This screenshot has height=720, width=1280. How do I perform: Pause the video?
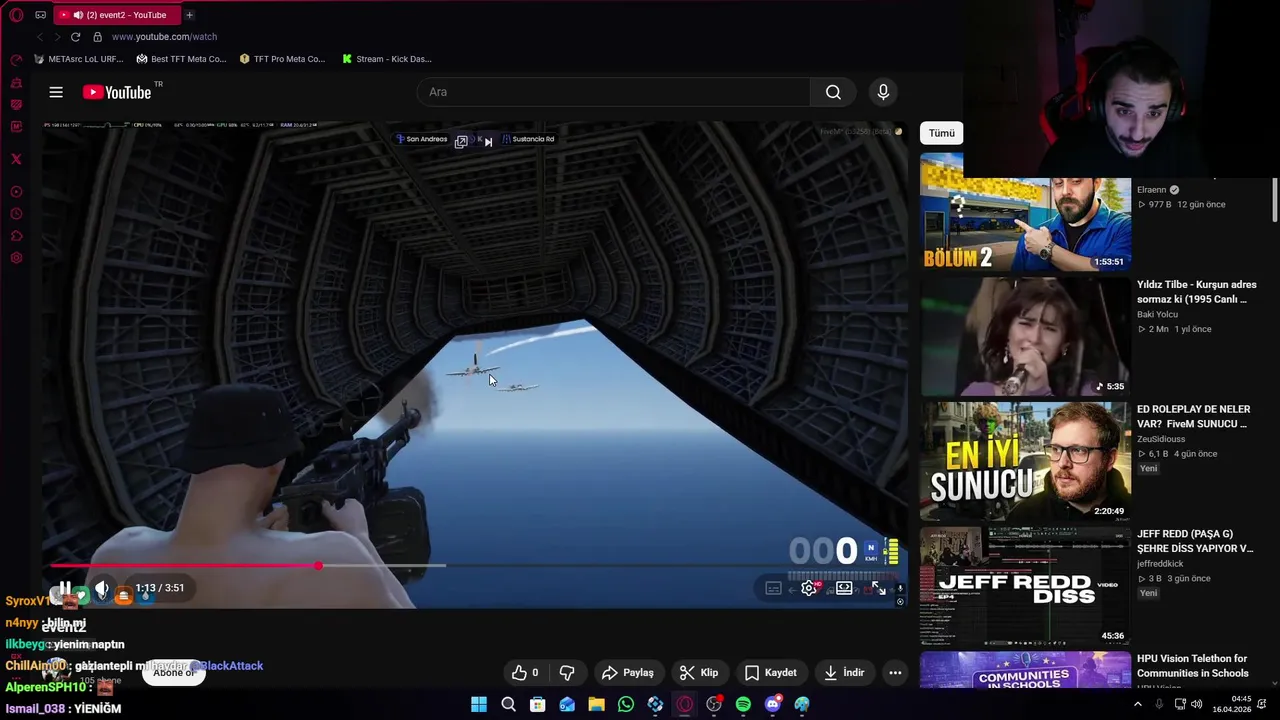pyautogui.click(x=65, y=588)
